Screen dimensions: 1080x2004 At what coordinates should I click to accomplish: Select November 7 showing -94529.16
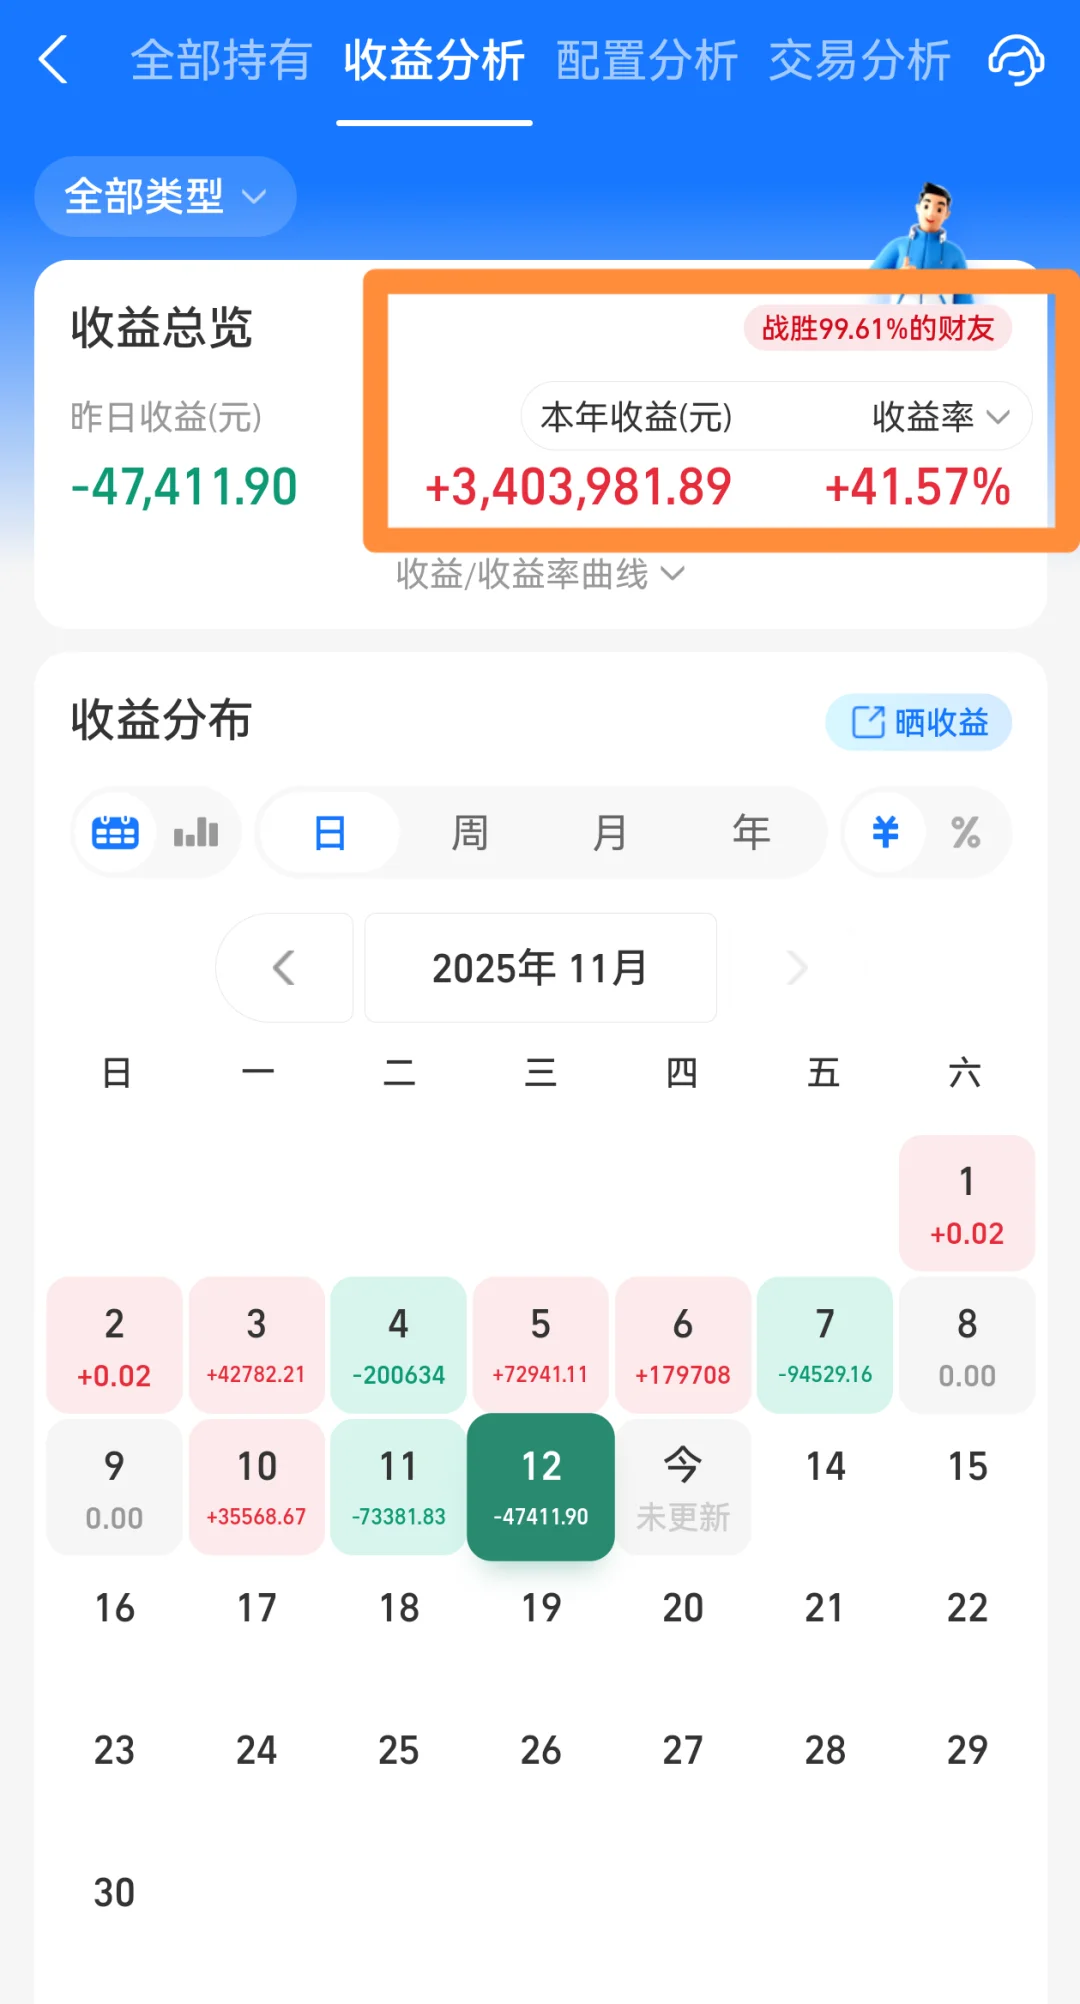point(824,1345)
